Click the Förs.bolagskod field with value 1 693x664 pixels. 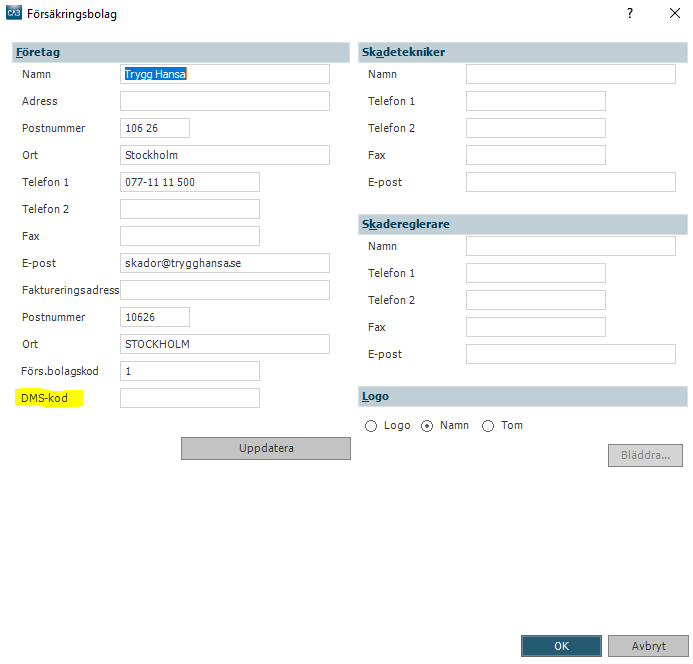[x=190, y=370]
